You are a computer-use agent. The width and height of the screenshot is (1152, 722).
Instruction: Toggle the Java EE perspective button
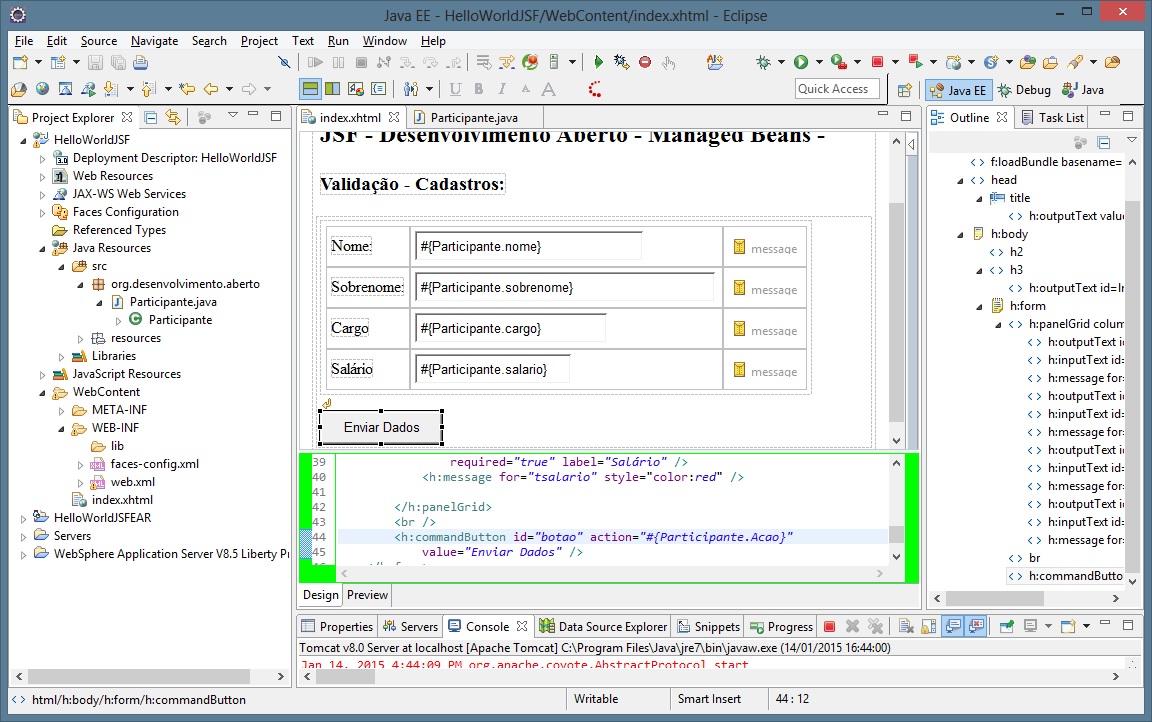coord(957,90)
